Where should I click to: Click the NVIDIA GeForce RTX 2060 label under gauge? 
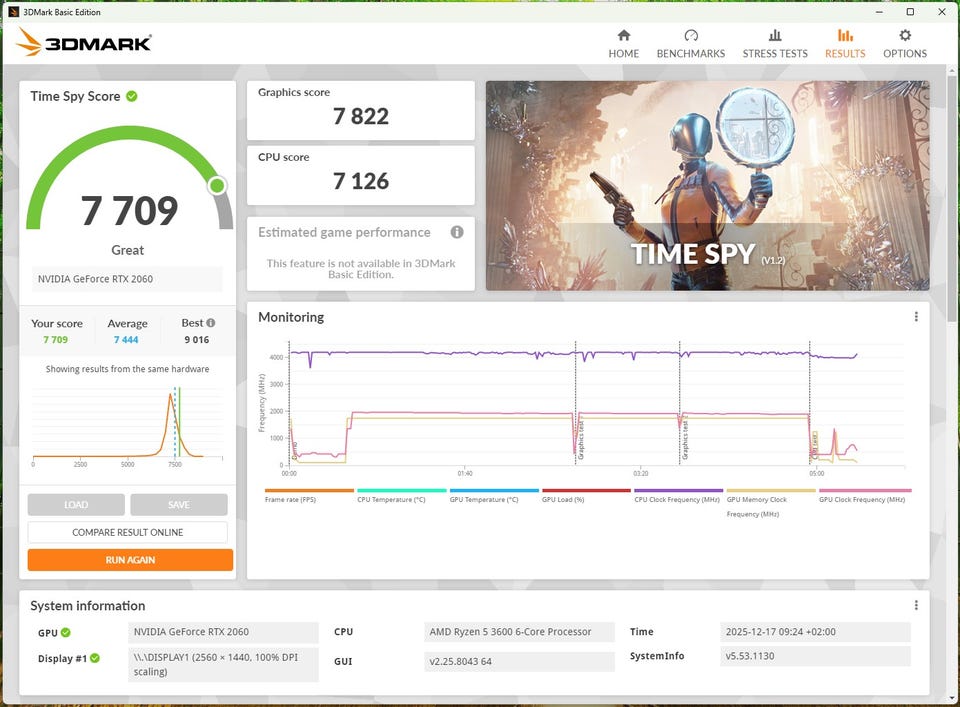tap(127, 279)
